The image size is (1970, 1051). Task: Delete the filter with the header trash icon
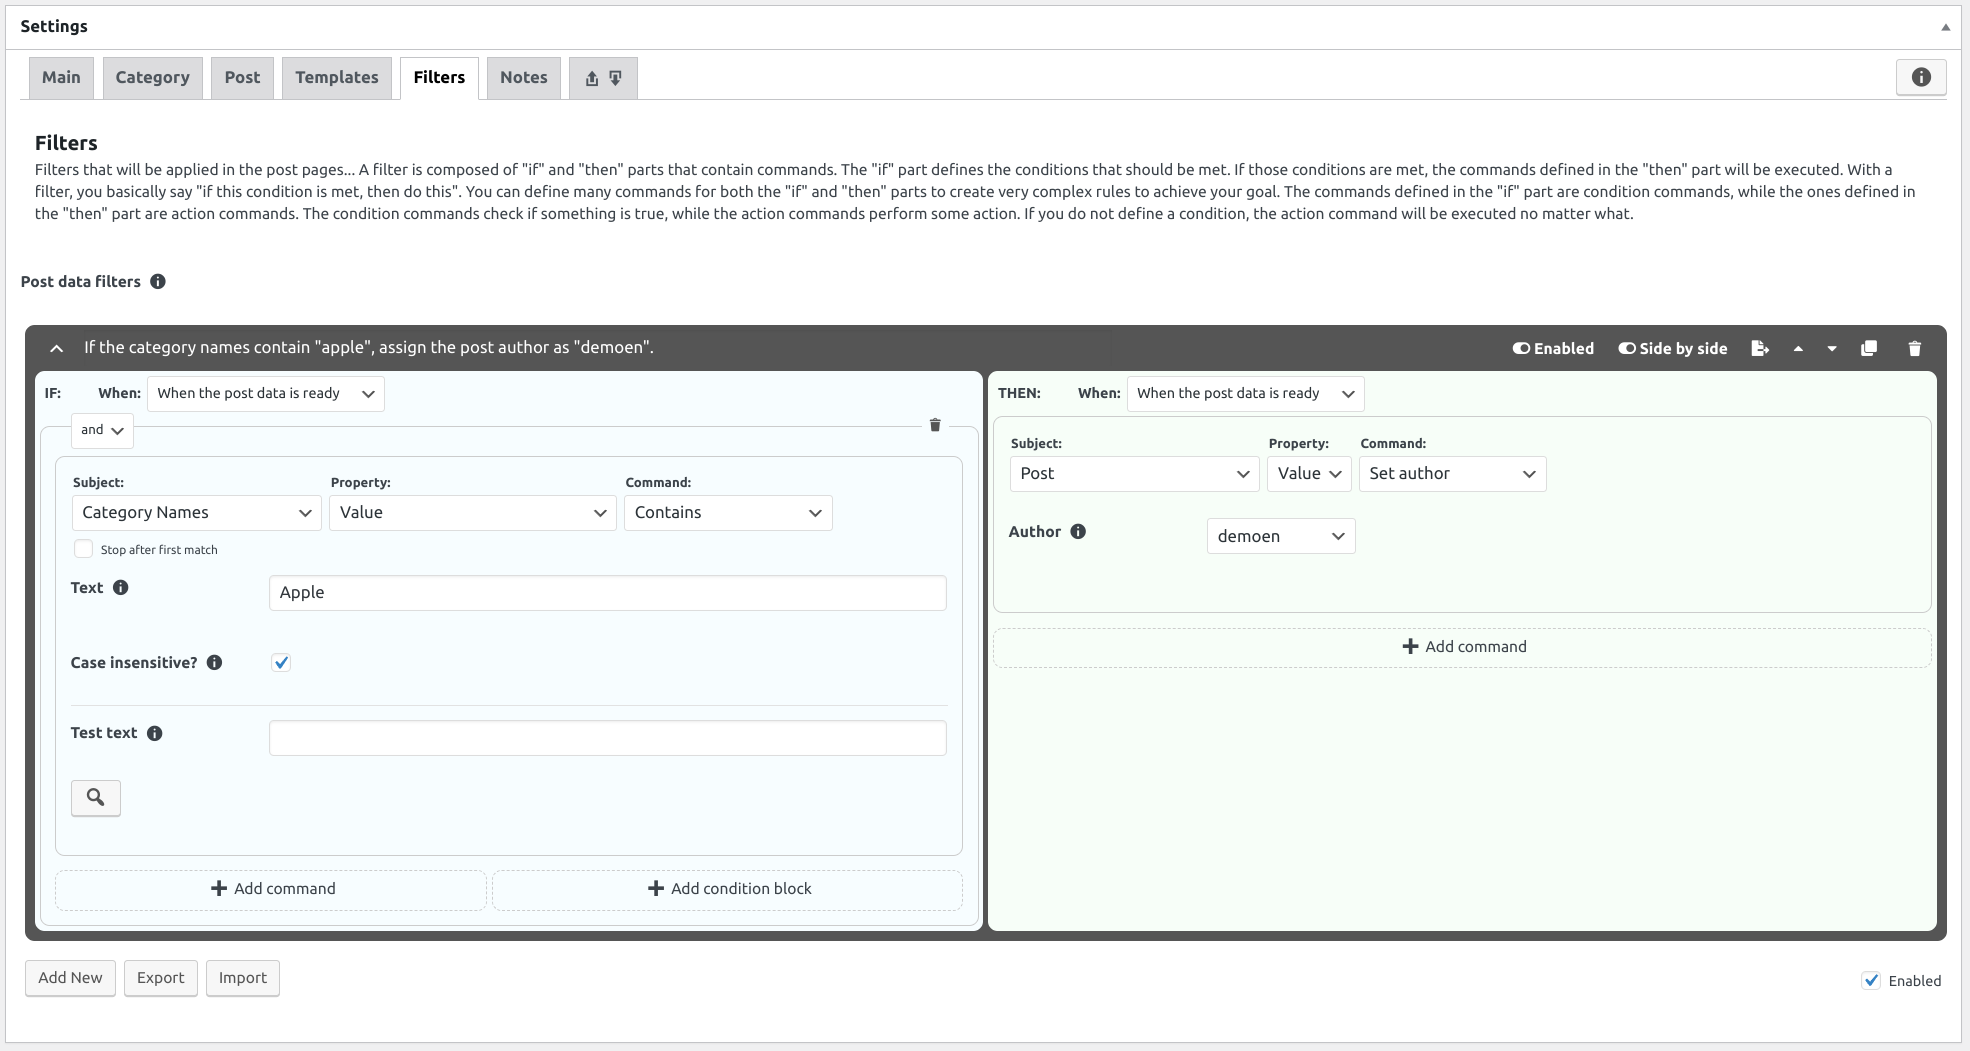(1915, 348)
